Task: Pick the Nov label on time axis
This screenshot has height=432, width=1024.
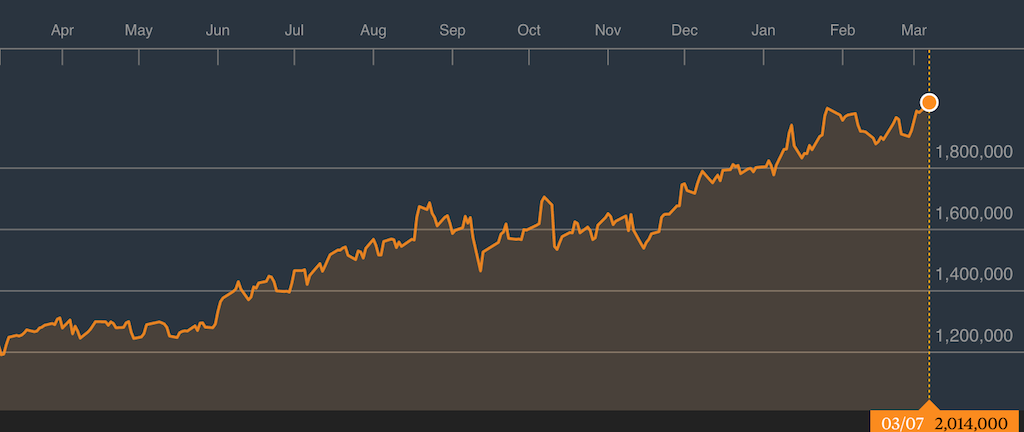Action: pyautogui.click(x=608, y=30)
